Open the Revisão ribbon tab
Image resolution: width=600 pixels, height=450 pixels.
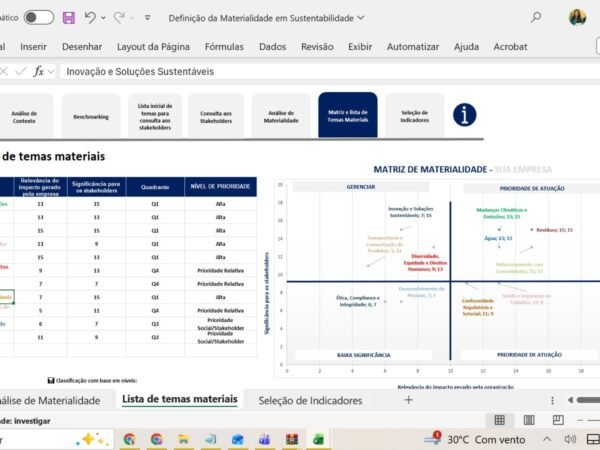pyautogui.click(x=317, y=47)
